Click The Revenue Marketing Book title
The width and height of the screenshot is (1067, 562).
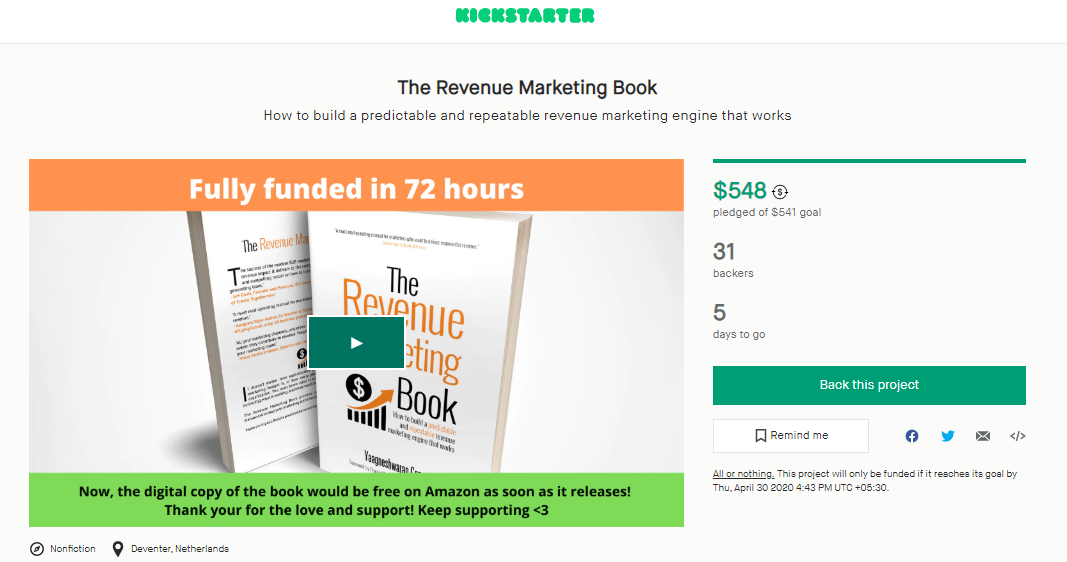click(x=527, y=88)
